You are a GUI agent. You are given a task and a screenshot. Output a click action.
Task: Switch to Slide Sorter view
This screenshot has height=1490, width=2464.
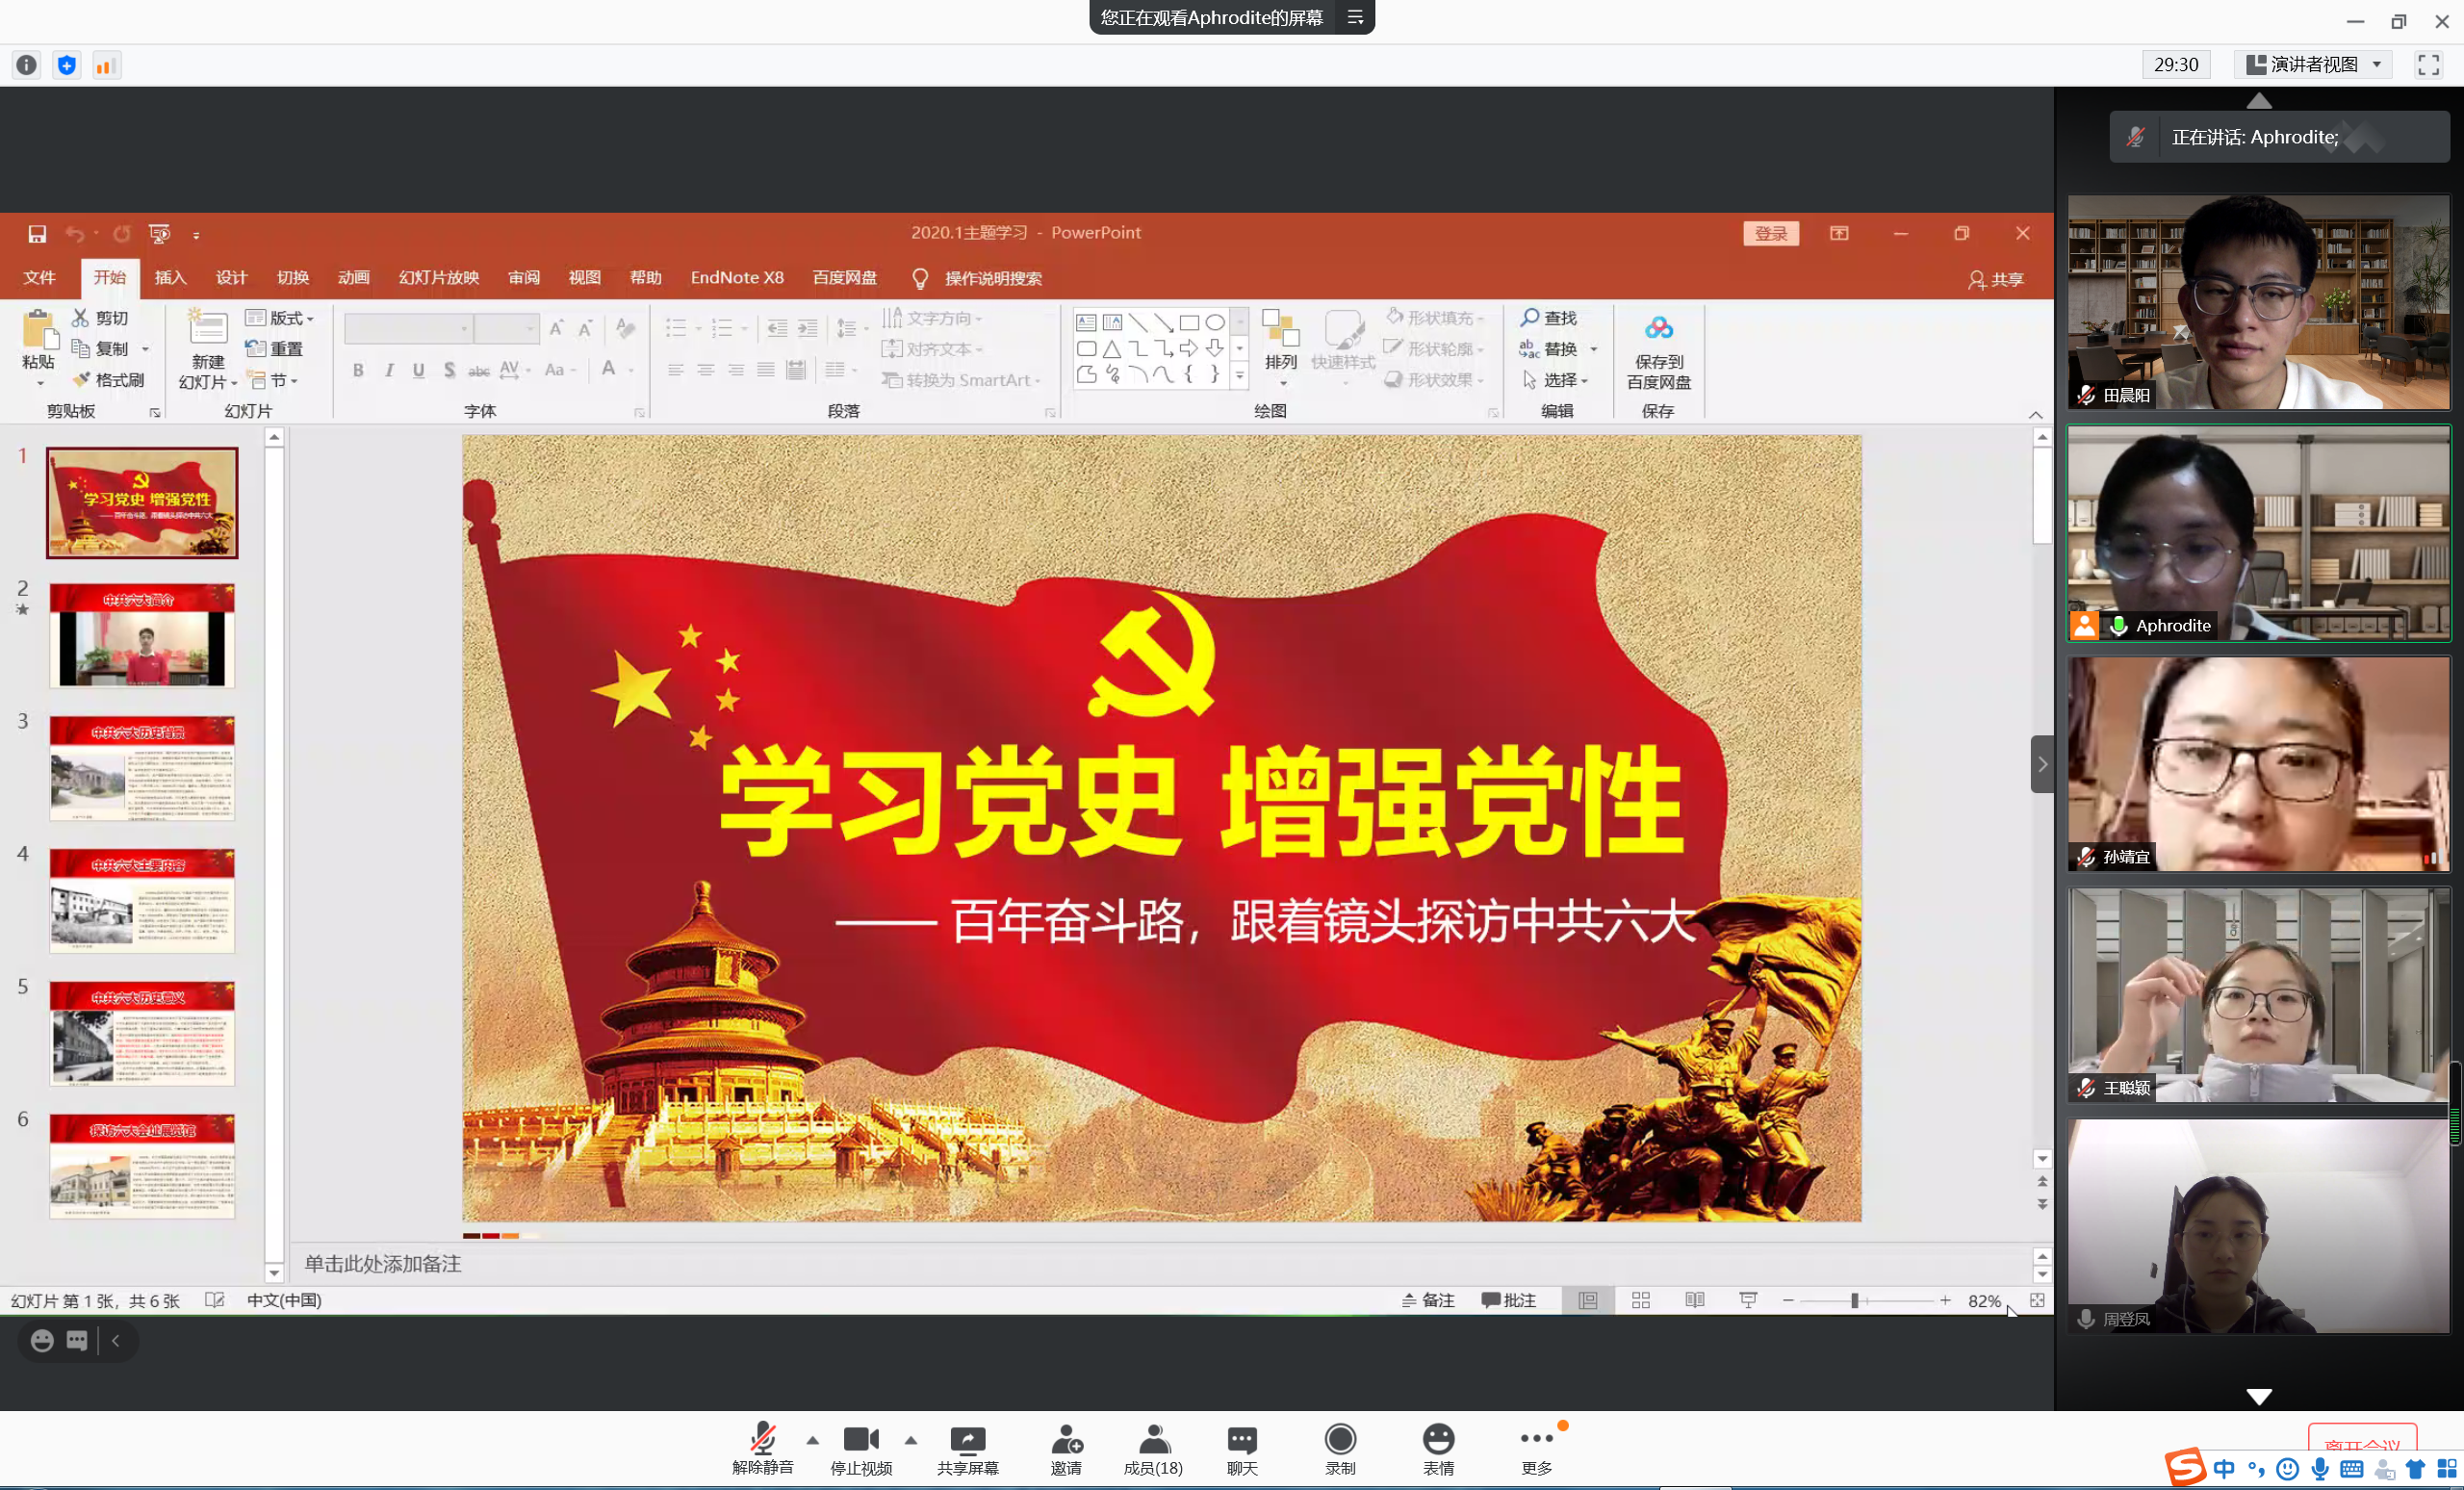(1641, 1300)
